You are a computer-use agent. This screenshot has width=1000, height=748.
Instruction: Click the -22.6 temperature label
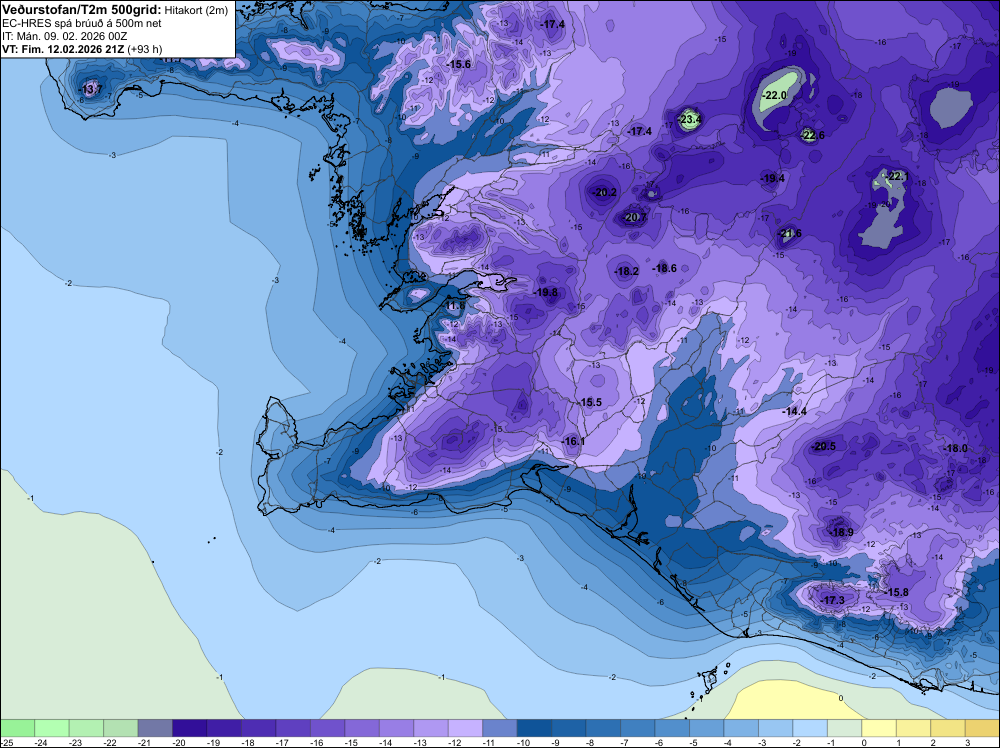(812, 135)
